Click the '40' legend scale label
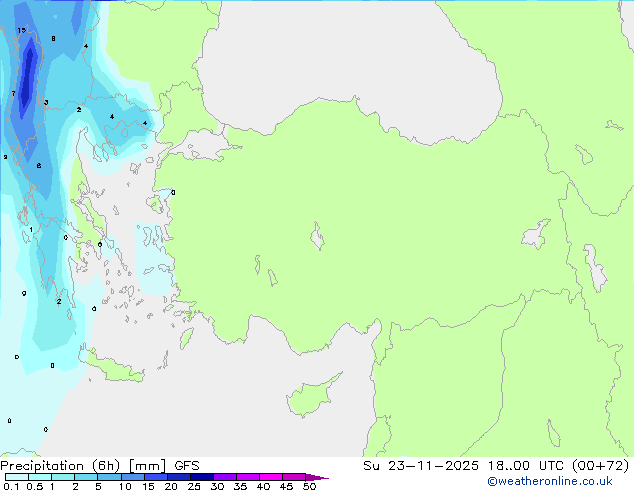 coord(263,486)
